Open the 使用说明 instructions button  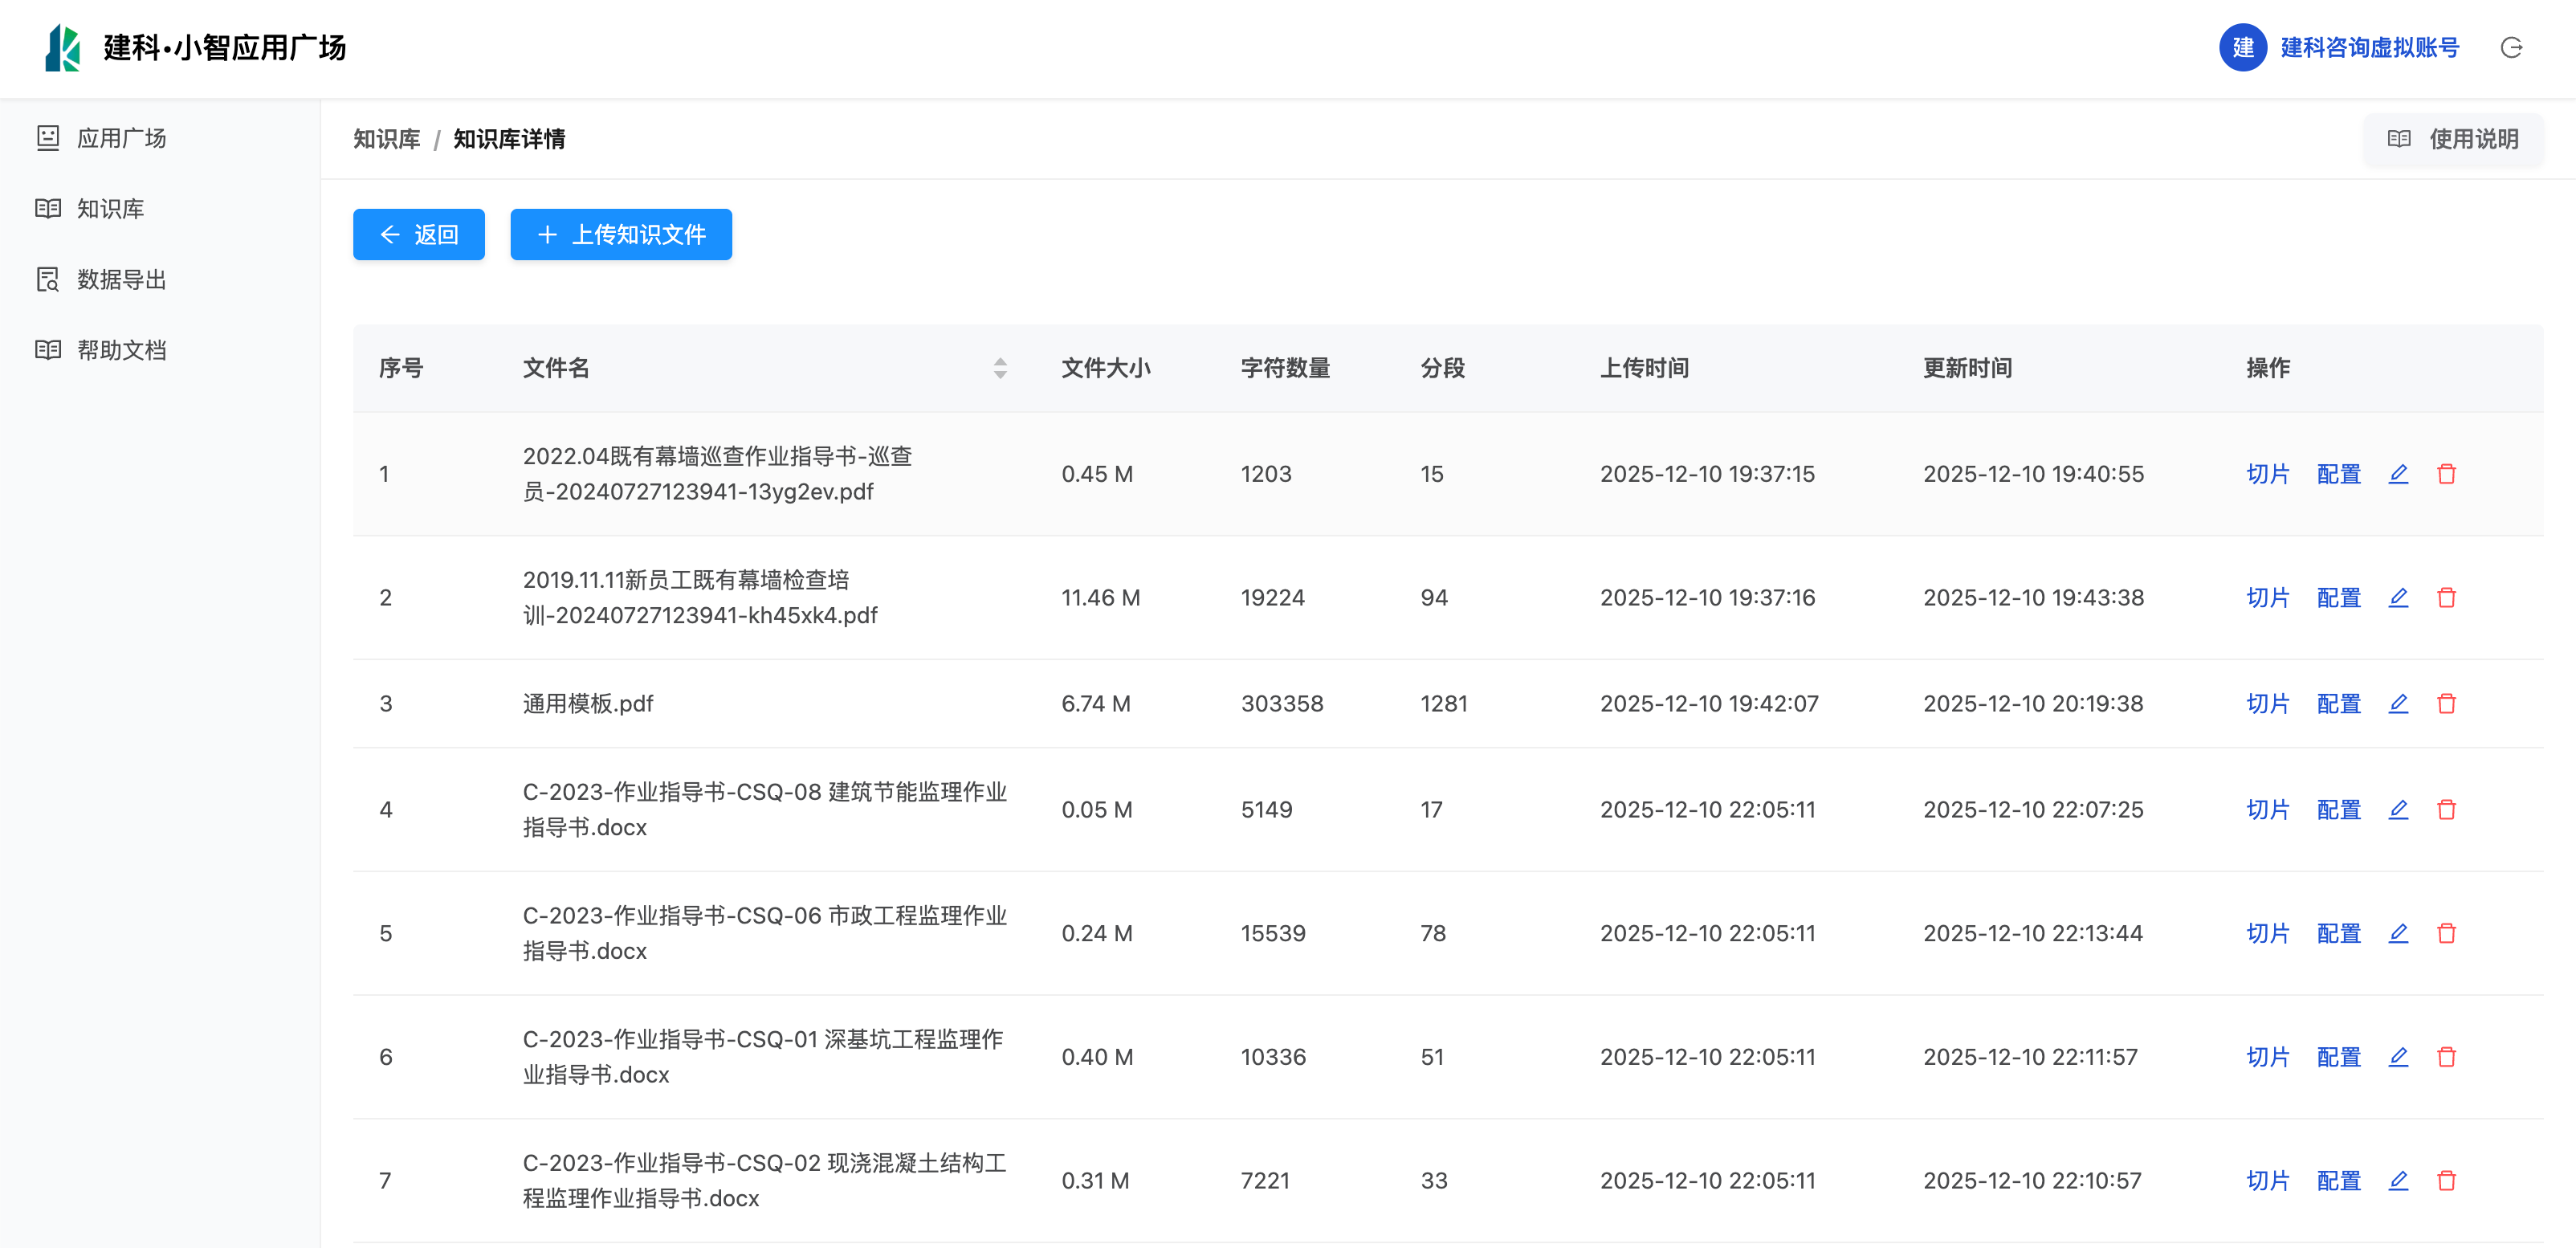[2453, 139]
